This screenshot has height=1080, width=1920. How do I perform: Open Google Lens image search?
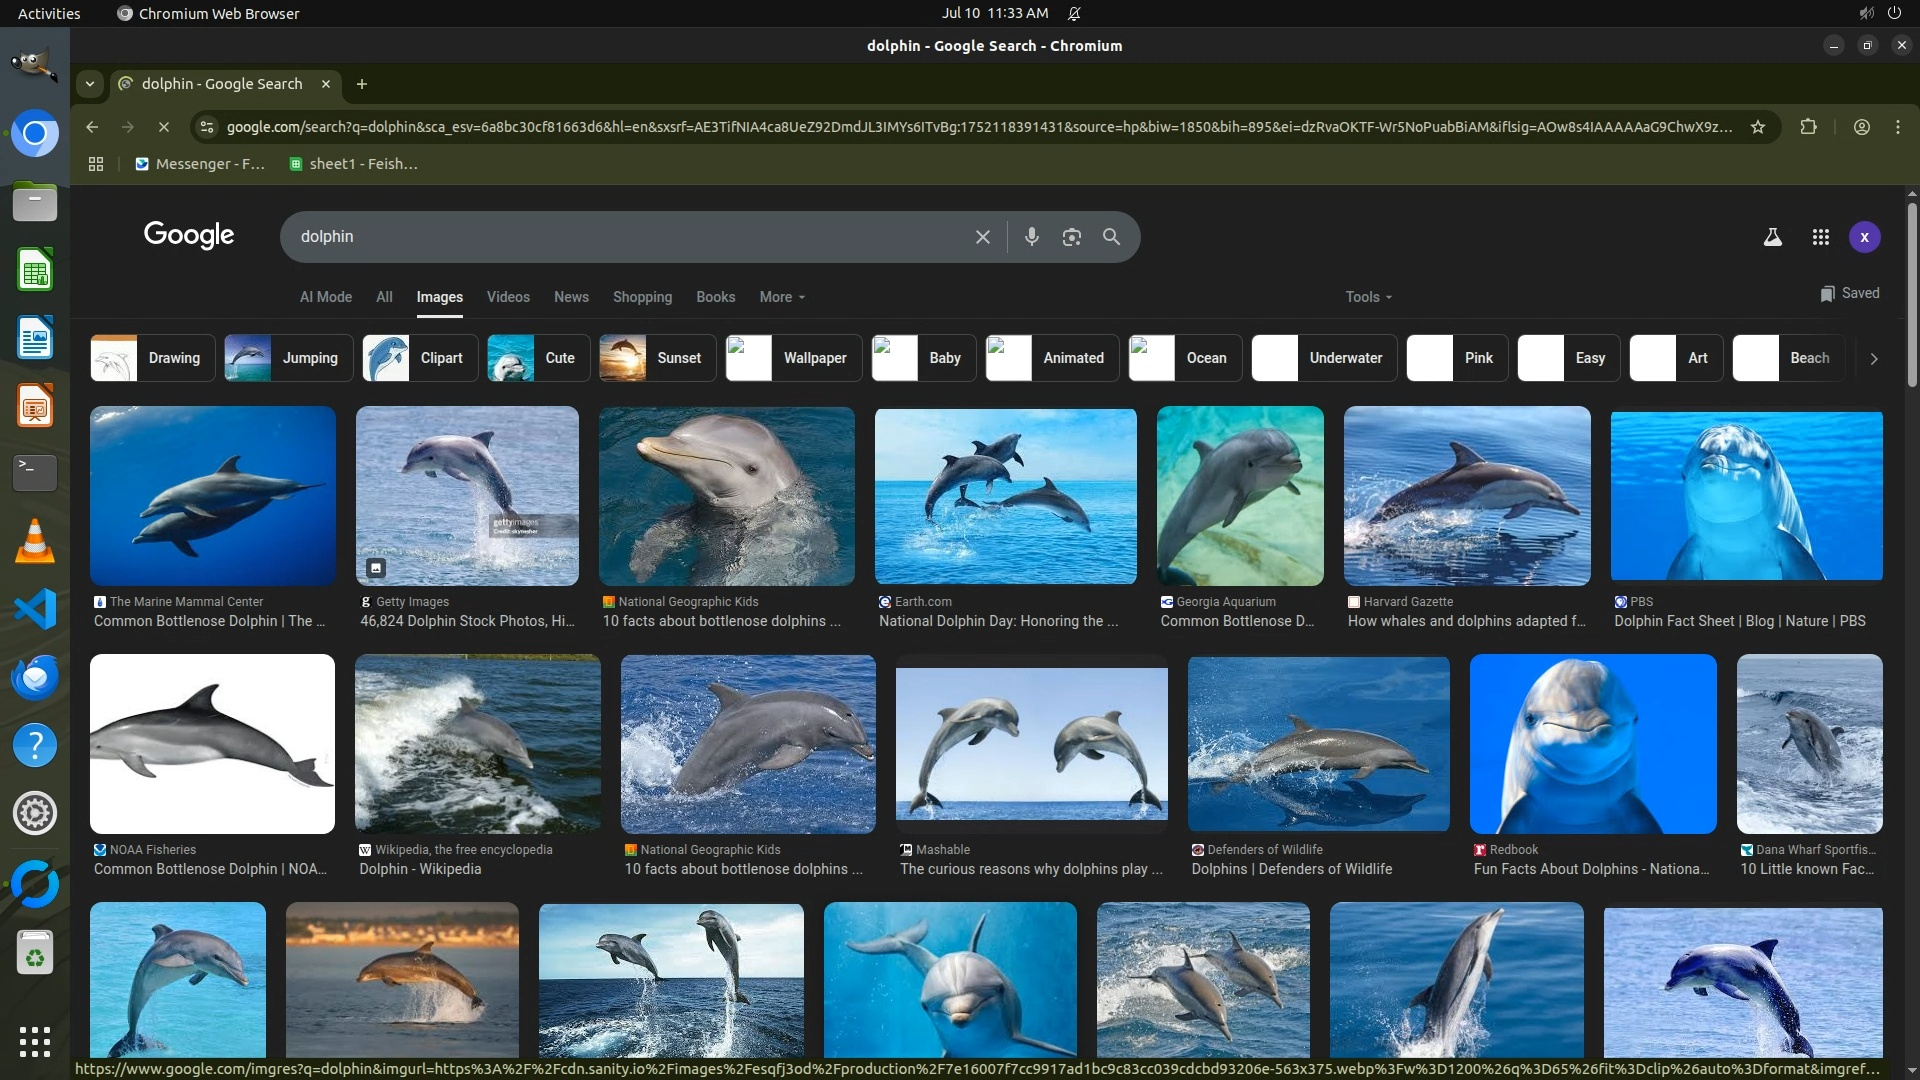(1071, 237)
